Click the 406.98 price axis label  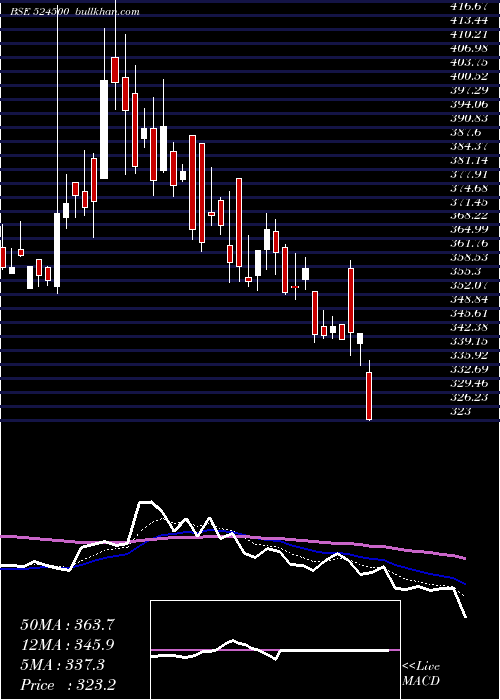pyautogui.click(x=470, y=48)
